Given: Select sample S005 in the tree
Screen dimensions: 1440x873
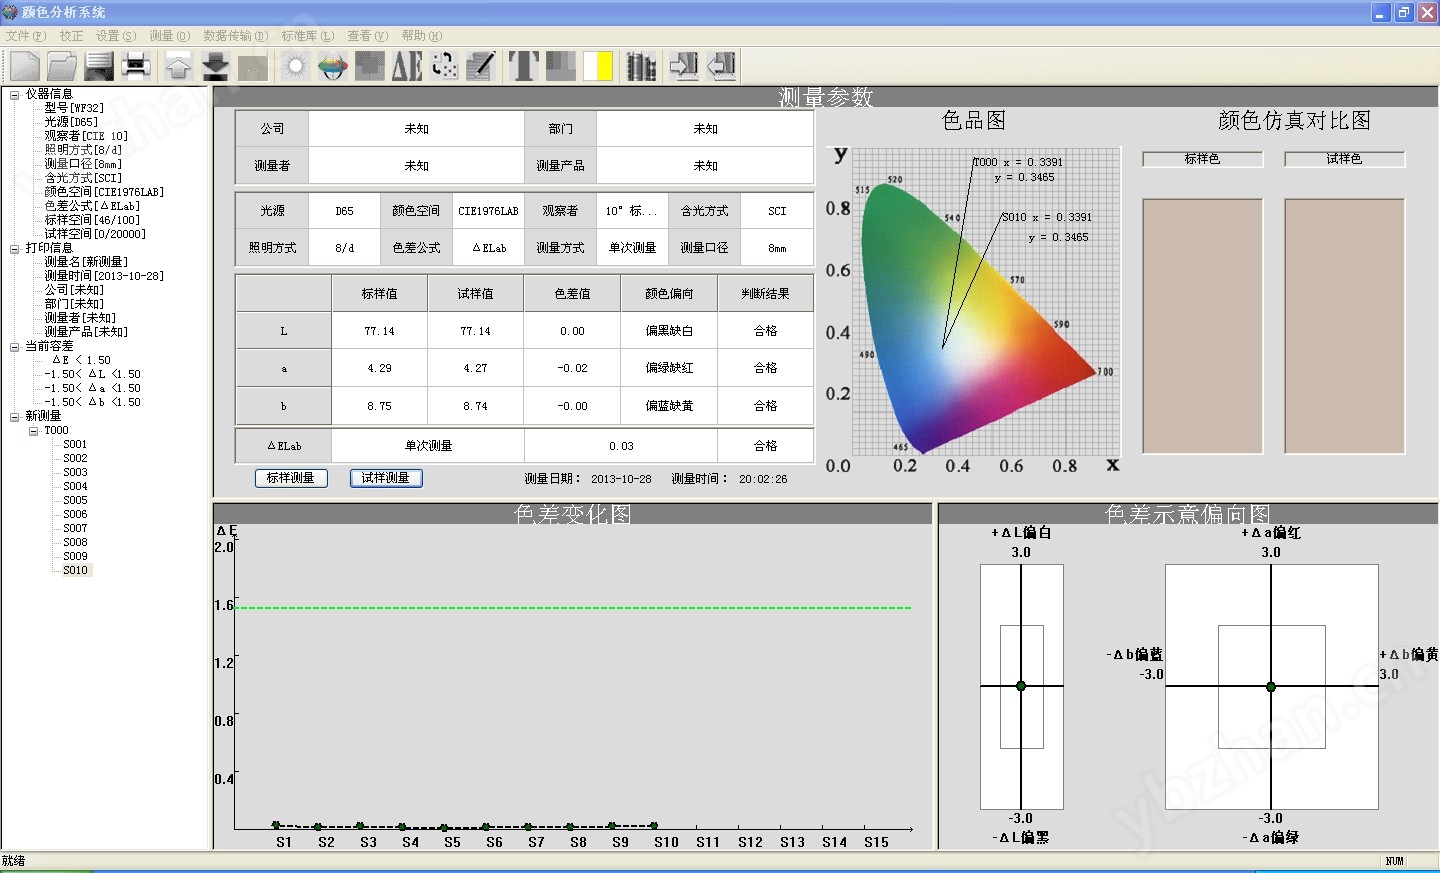Looking at the screenshot, I should 75,500.
